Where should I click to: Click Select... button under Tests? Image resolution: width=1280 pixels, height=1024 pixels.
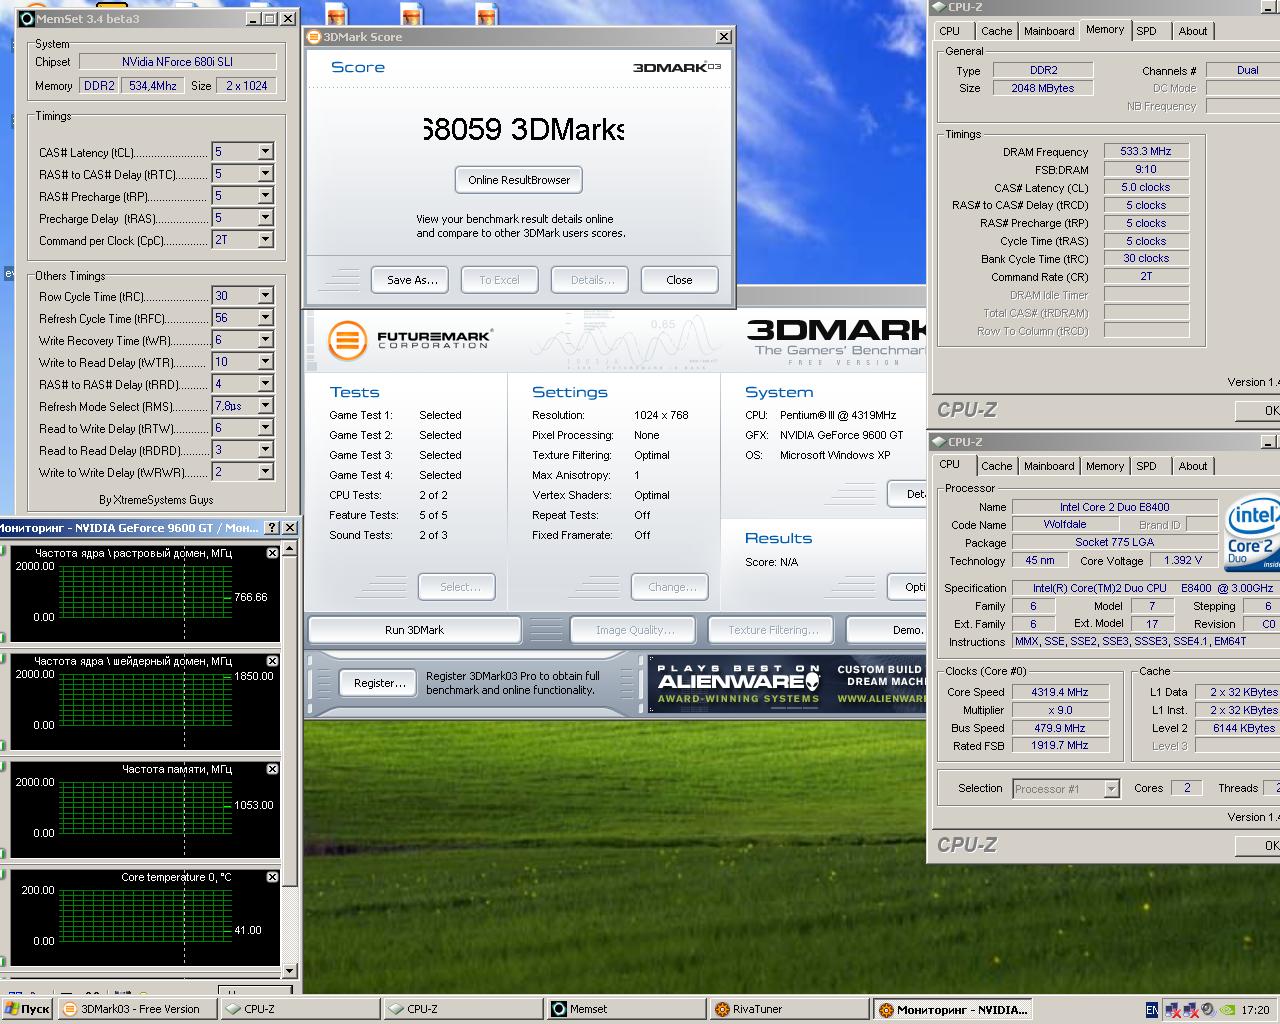459,587
